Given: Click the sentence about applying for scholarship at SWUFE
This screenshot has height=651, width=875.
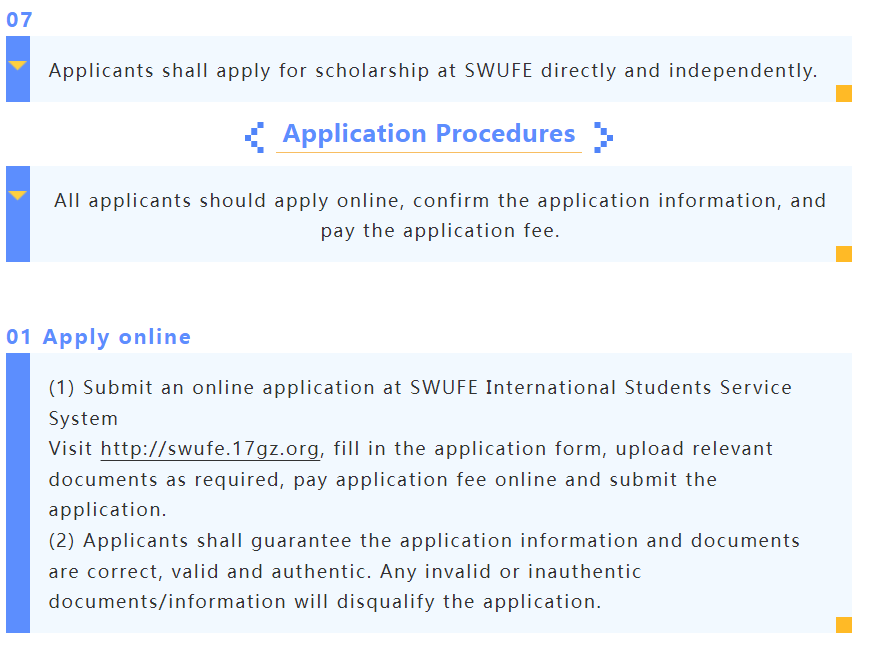Looking at the screenshot, I should point(433,71).
